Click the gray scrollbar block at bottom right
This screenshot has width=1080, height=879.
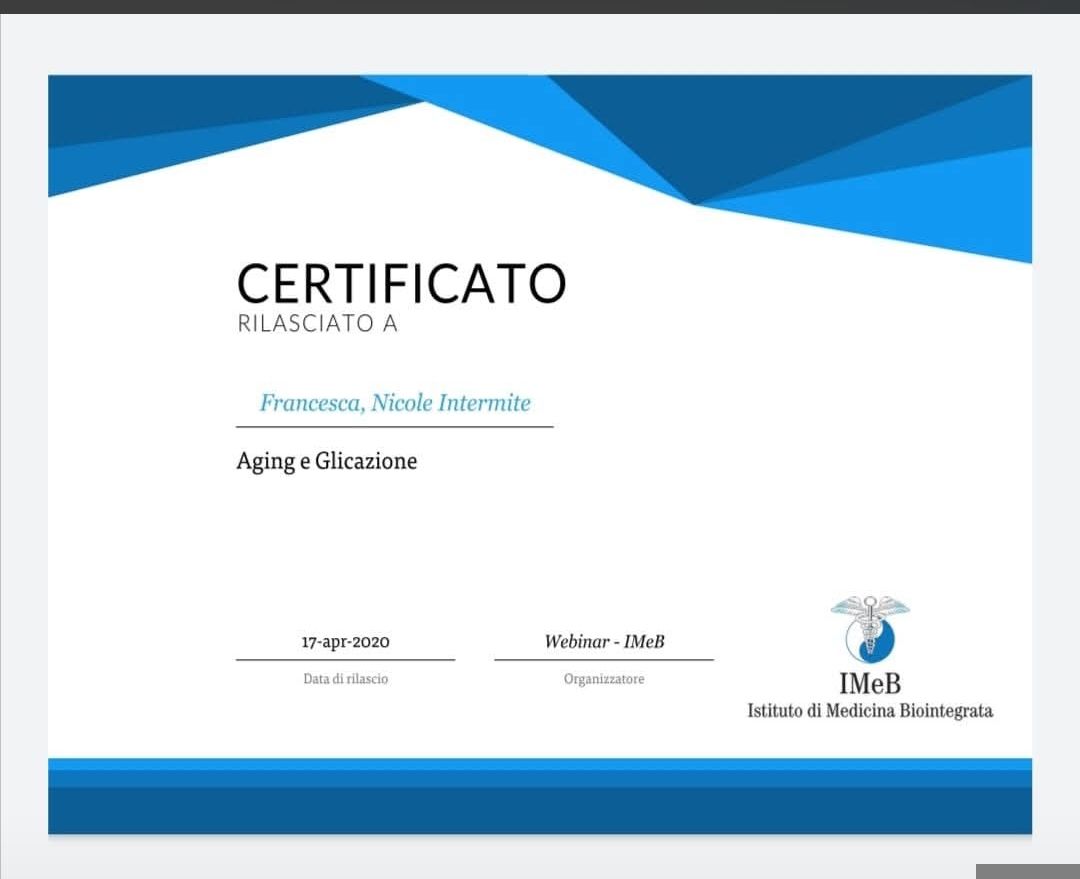click(x=1027, y=871)
